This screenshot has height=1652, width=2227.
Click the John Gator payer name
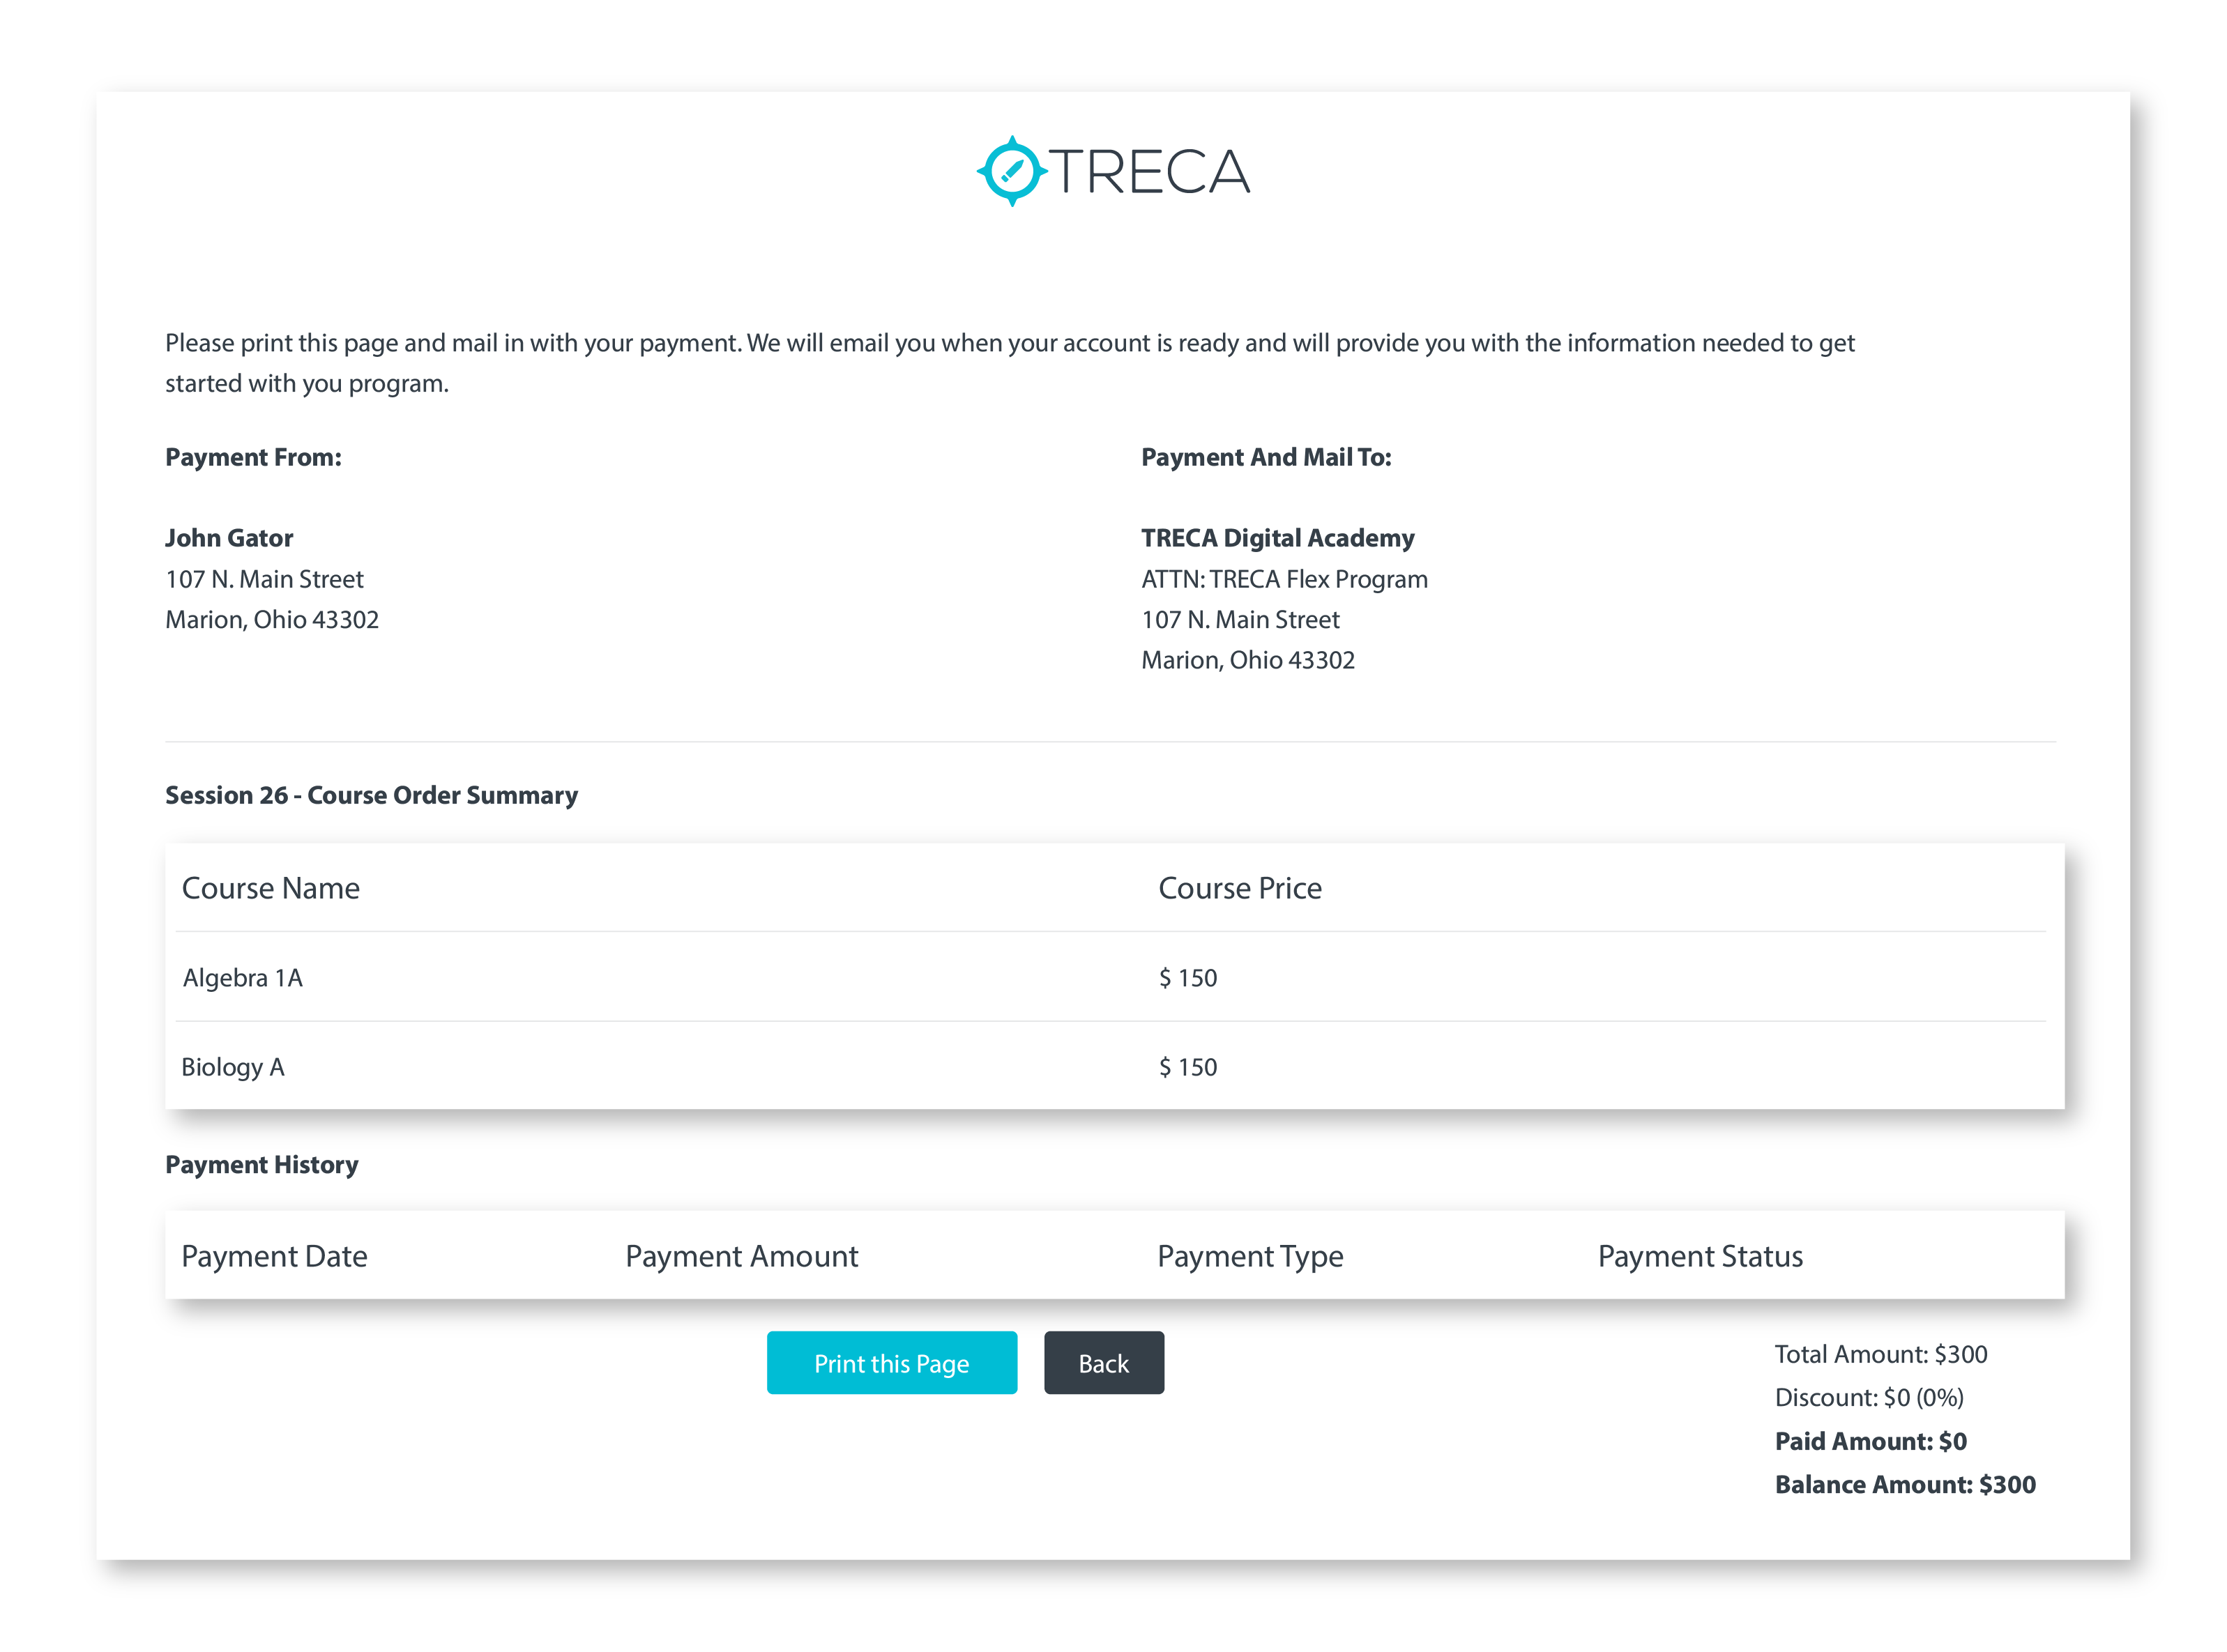229,538
